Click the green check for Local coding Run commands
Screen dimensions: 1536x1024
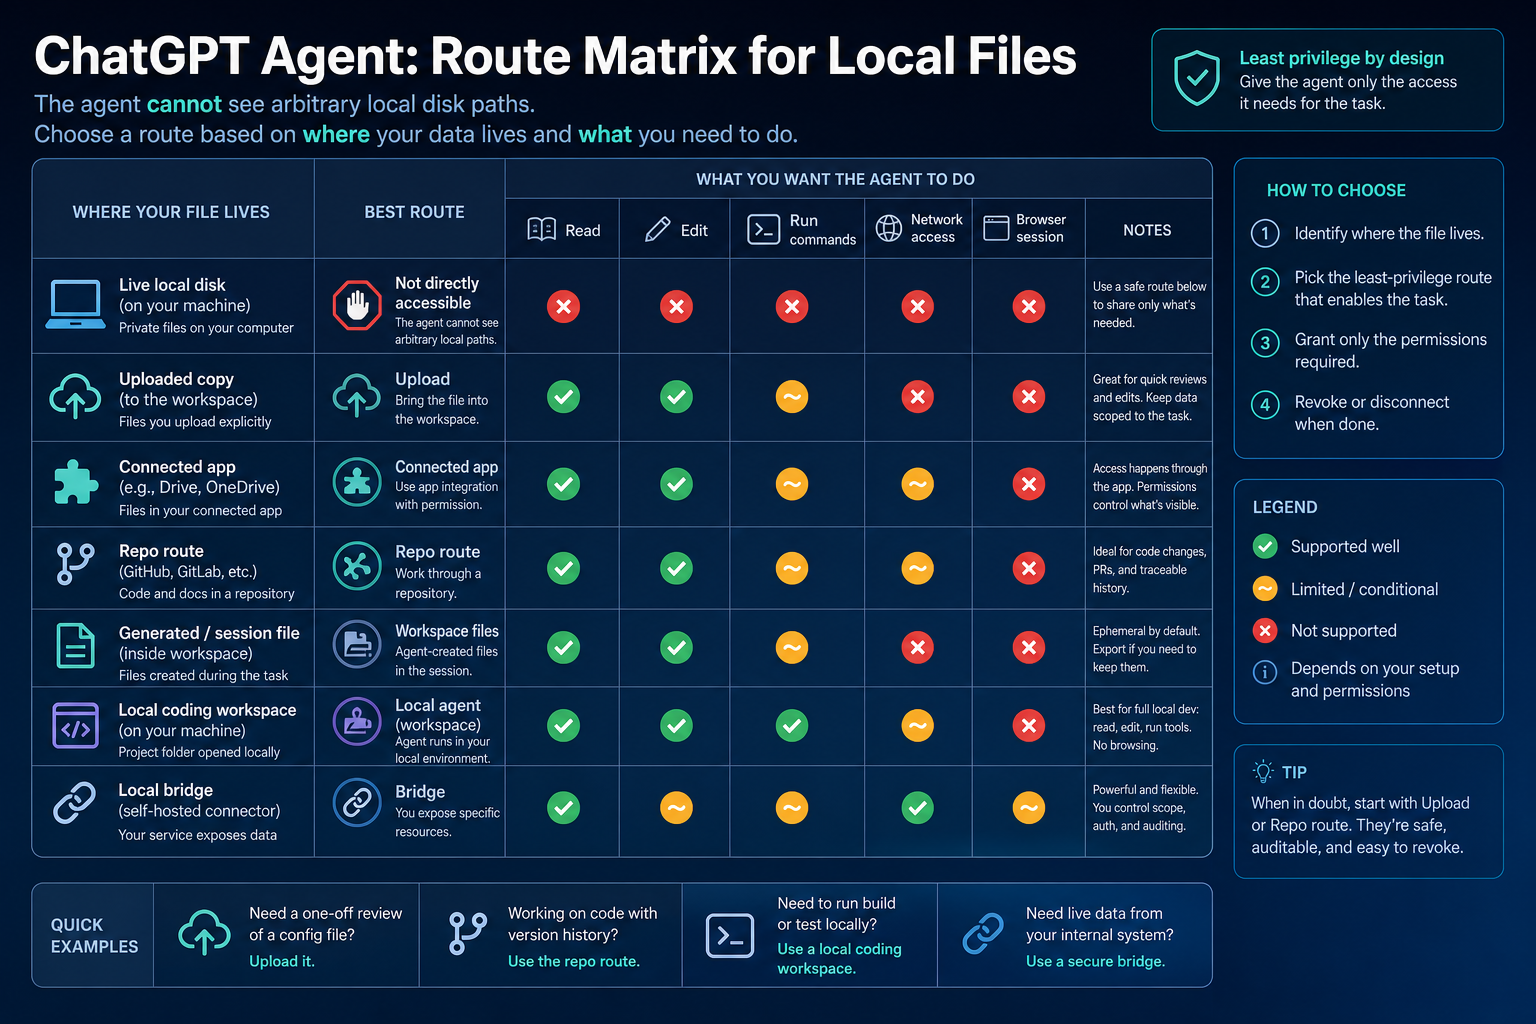[792, 725]
